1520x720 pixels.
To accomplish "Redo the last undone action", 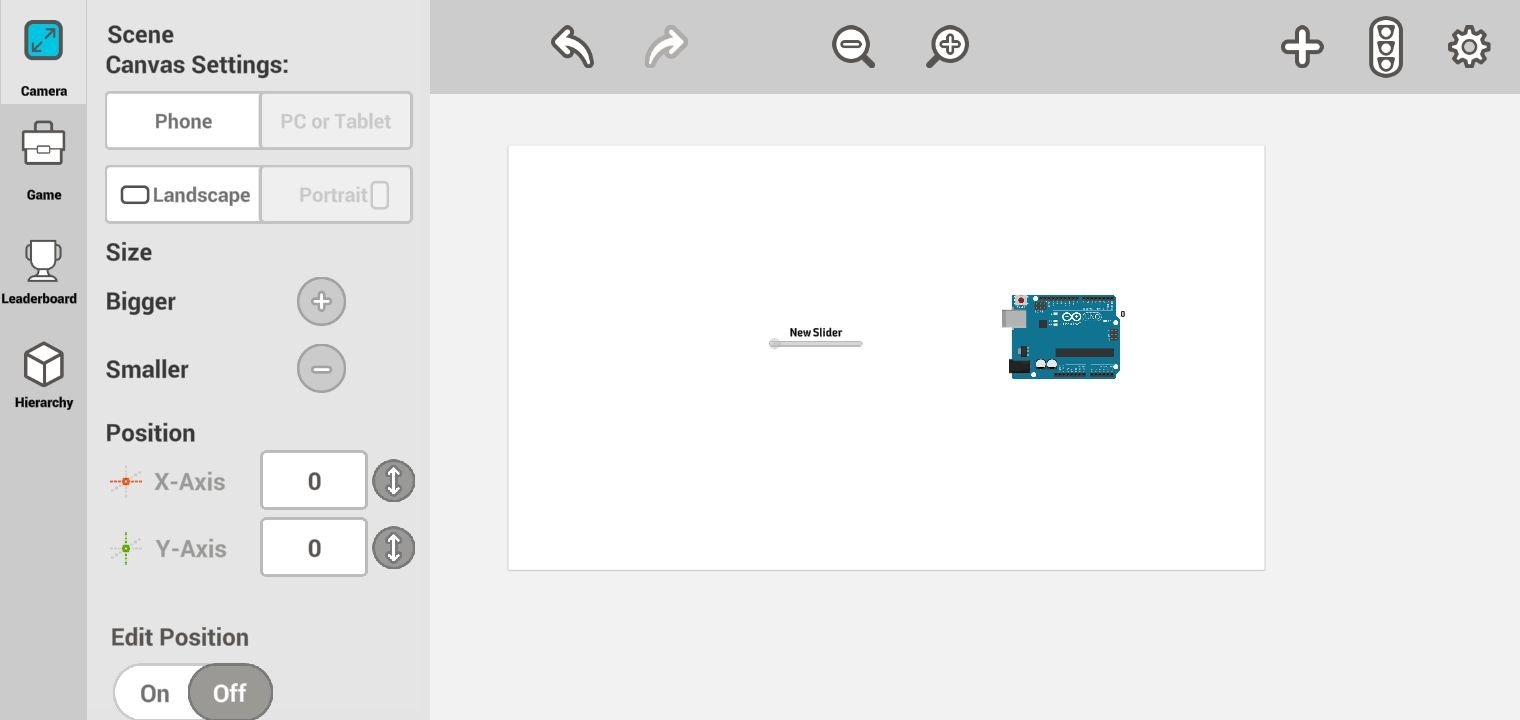I will pyautogui.click(x=666, y=47).
